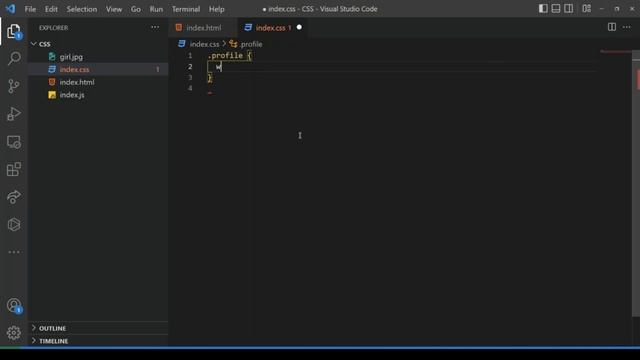Show additional views ellipsis in activity bar
This screenshot has height=360, width=640.
tap(13, 252)
